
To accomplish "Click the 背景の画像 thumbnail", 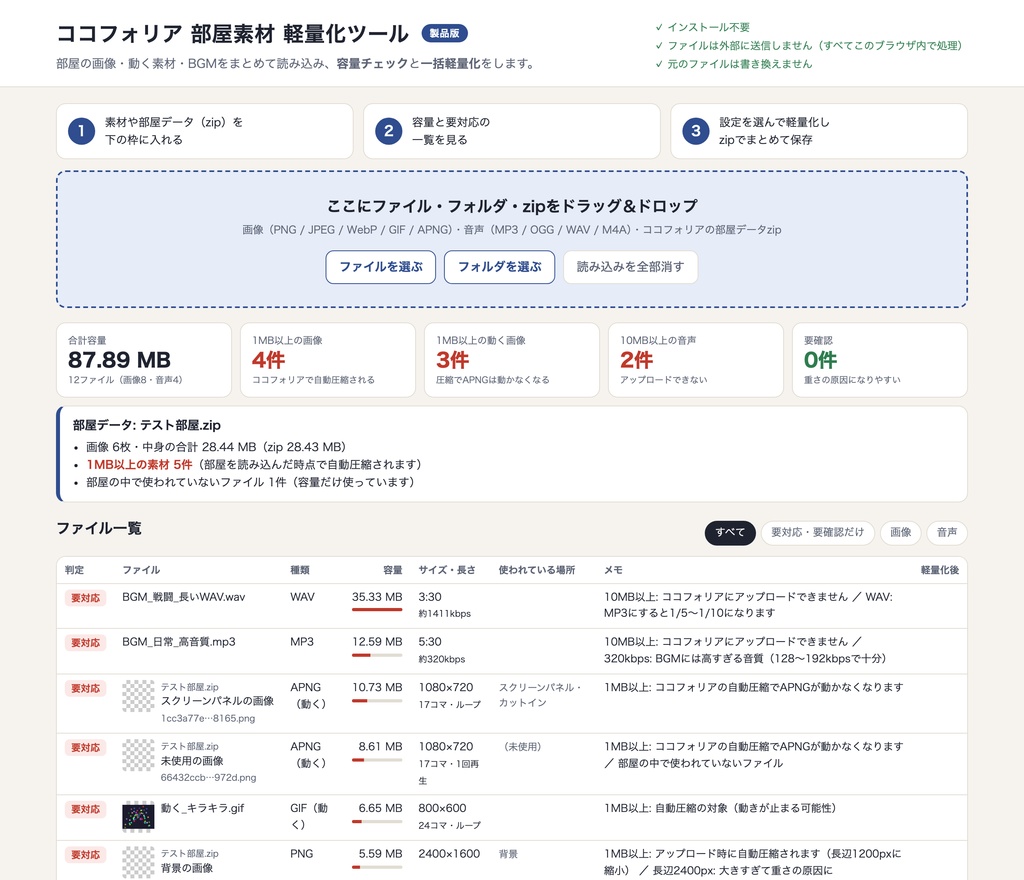I will click(x=138, y=862).
